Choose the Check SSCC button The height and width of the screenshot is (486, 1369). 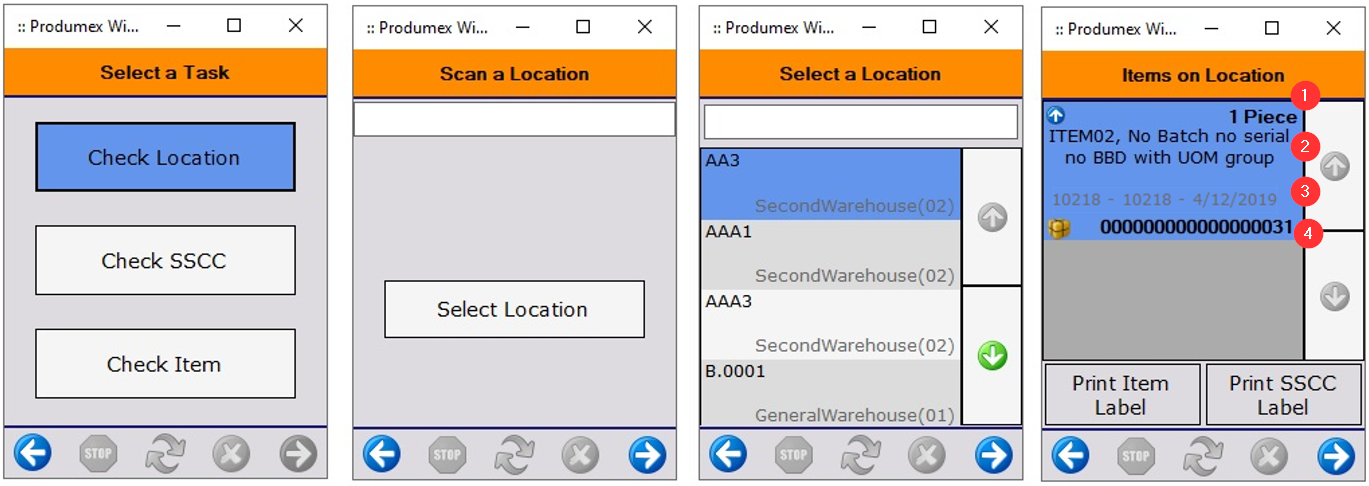165,260
